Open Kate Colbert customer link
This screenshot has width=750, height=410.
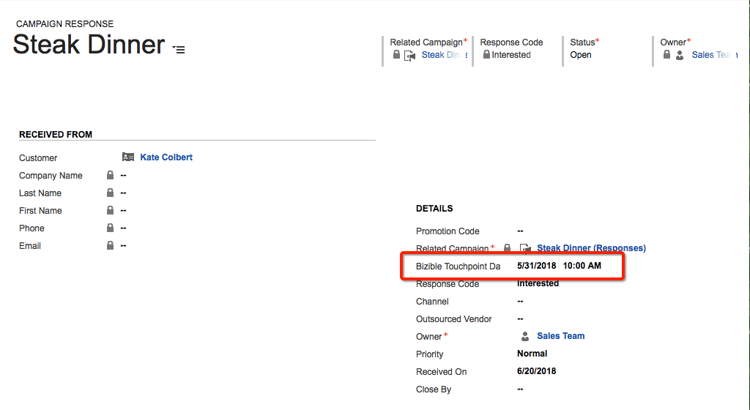click(166, 157)
